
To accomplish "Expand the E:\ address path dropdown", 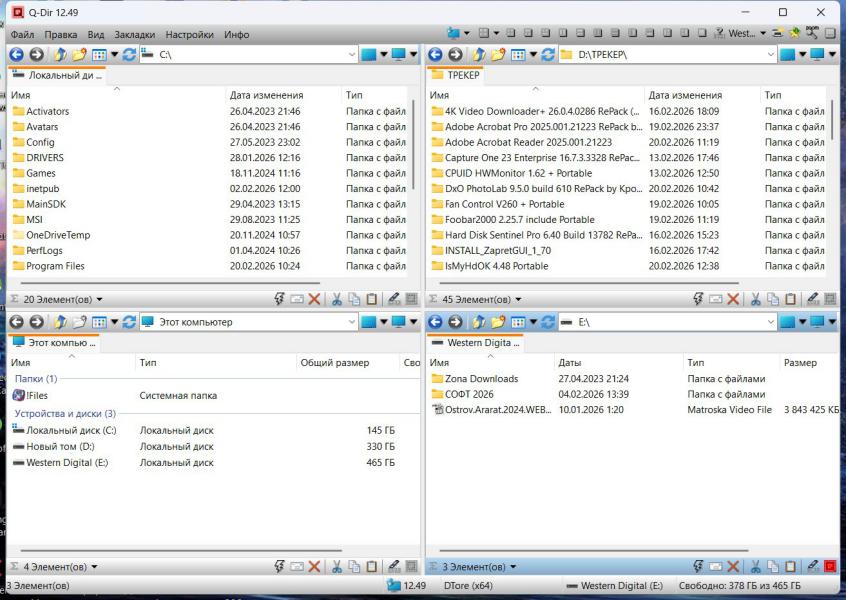I will pos(769,322).
